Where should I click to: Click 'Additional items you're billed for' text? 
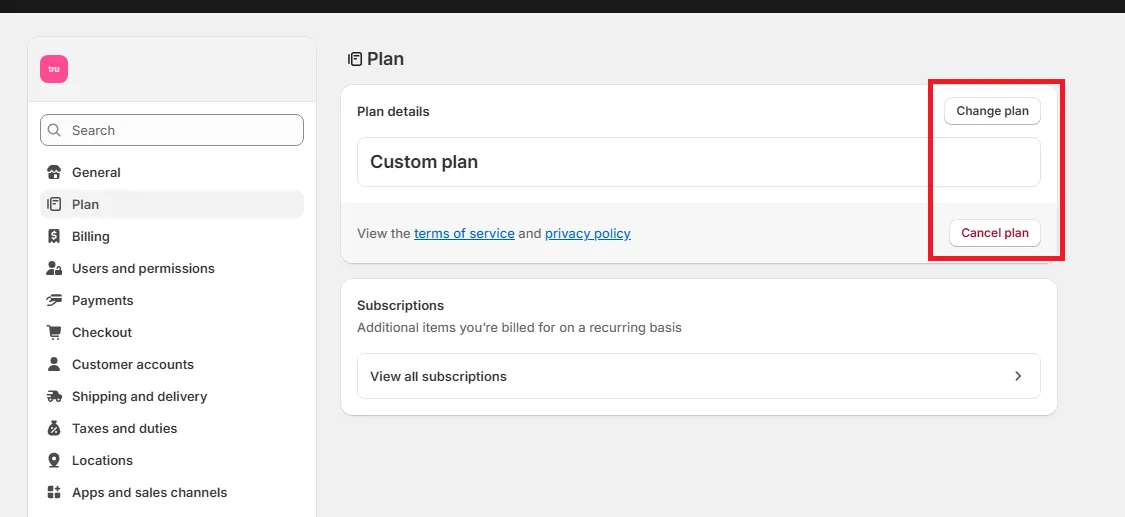point(519,328)
